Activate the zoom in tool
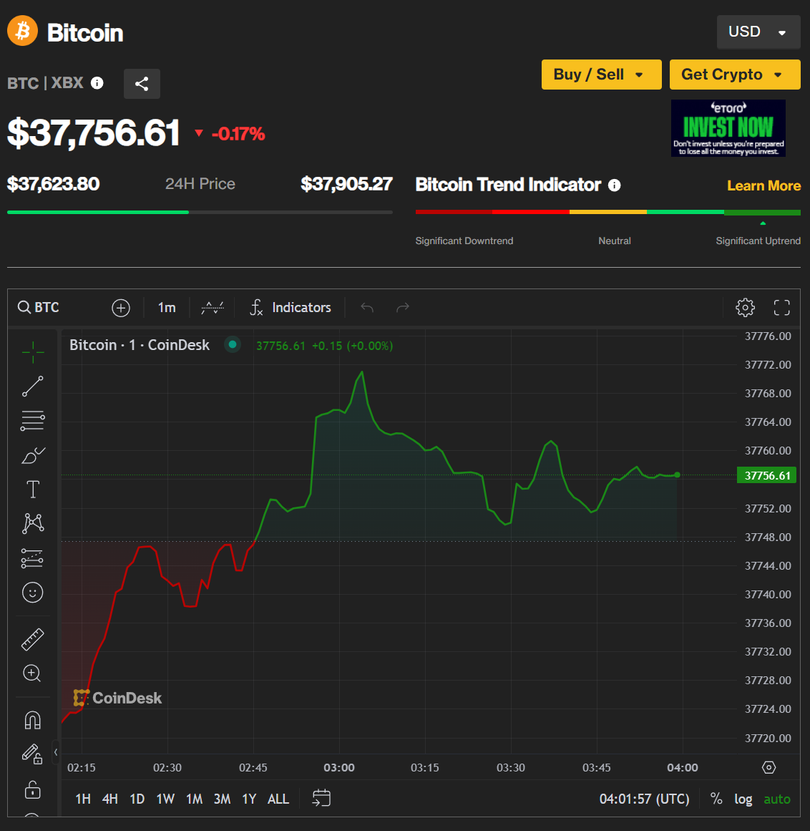The height and width of the screenshot is (831, 810). [32, 673]
